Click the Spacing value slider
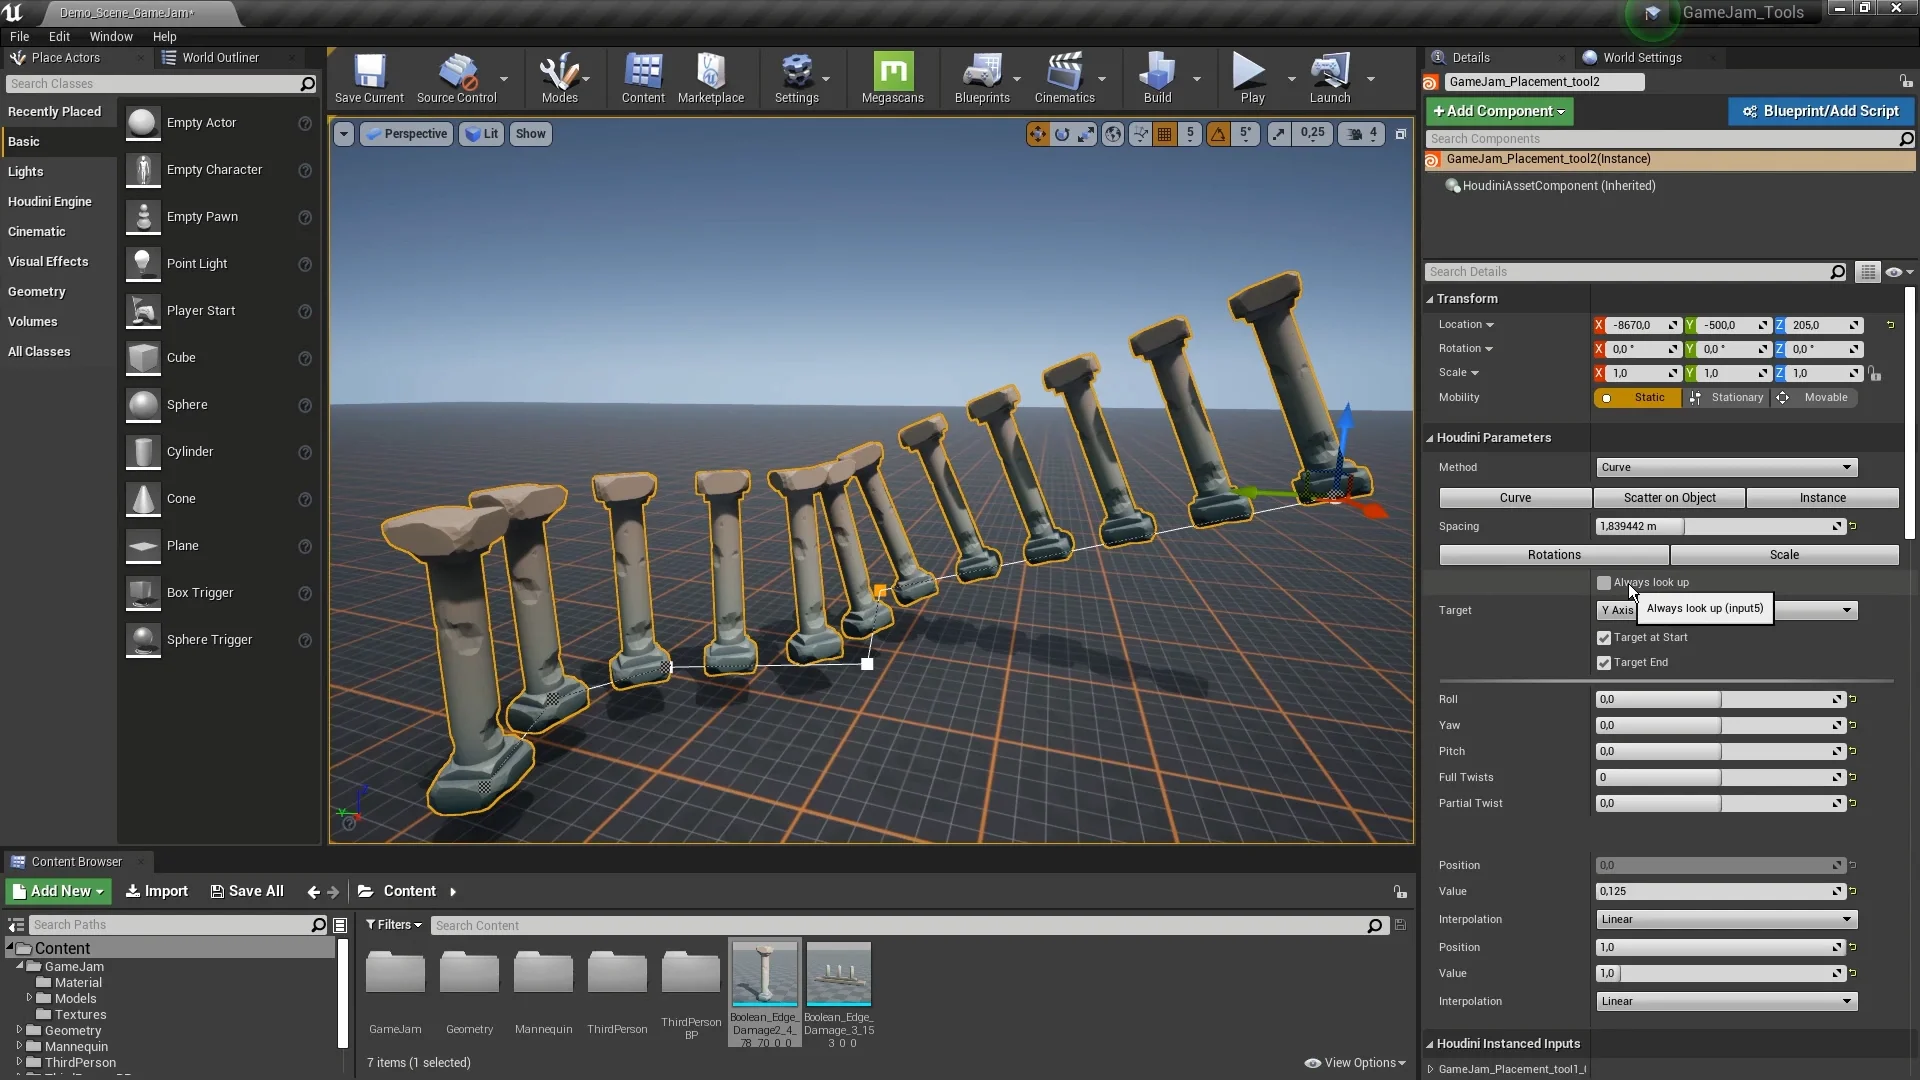 tap(1719, 527)
